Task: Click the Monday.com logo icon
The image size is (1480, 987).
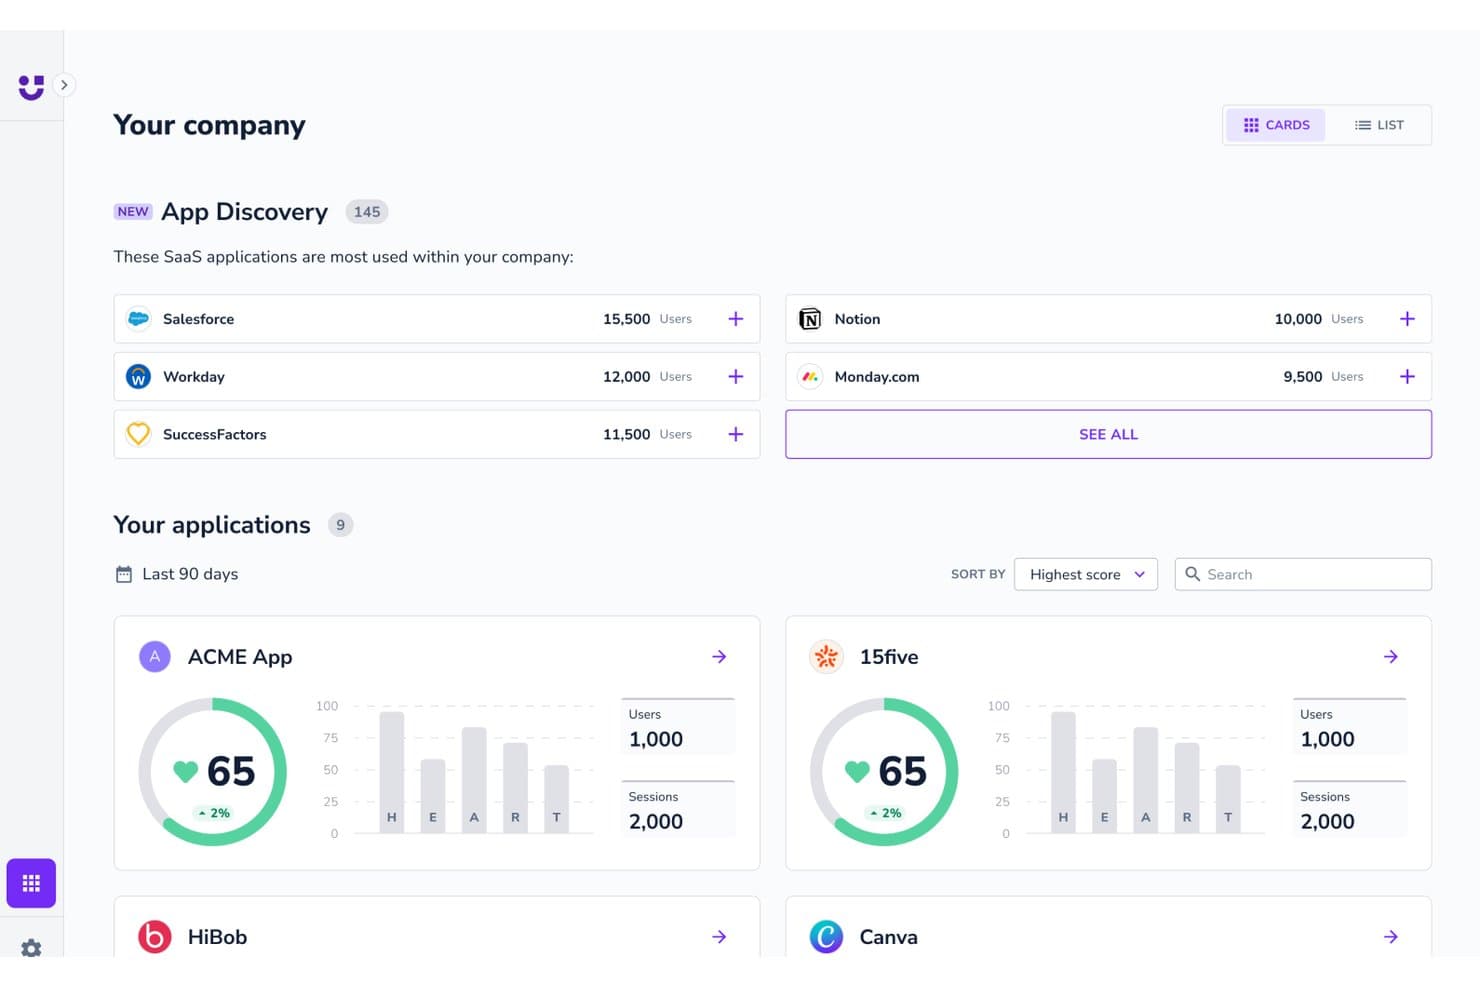Action: tap(810, 377)
